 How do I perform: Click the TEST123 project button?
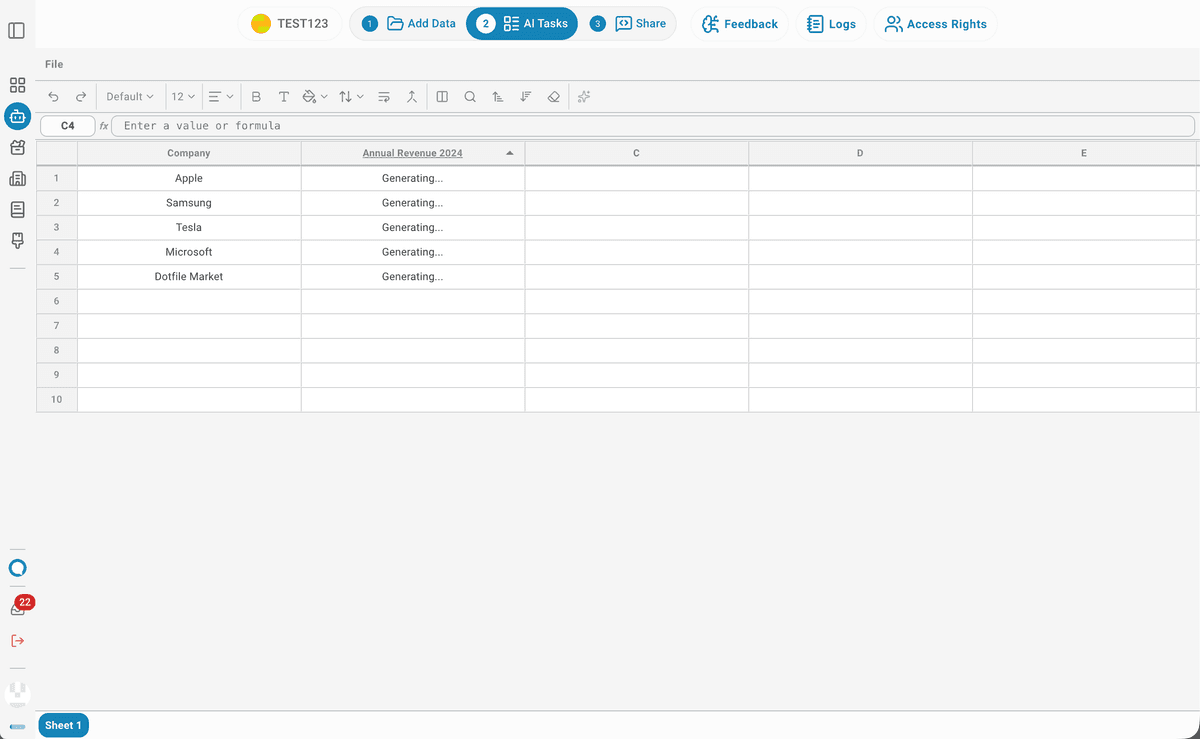click(290, 24)
